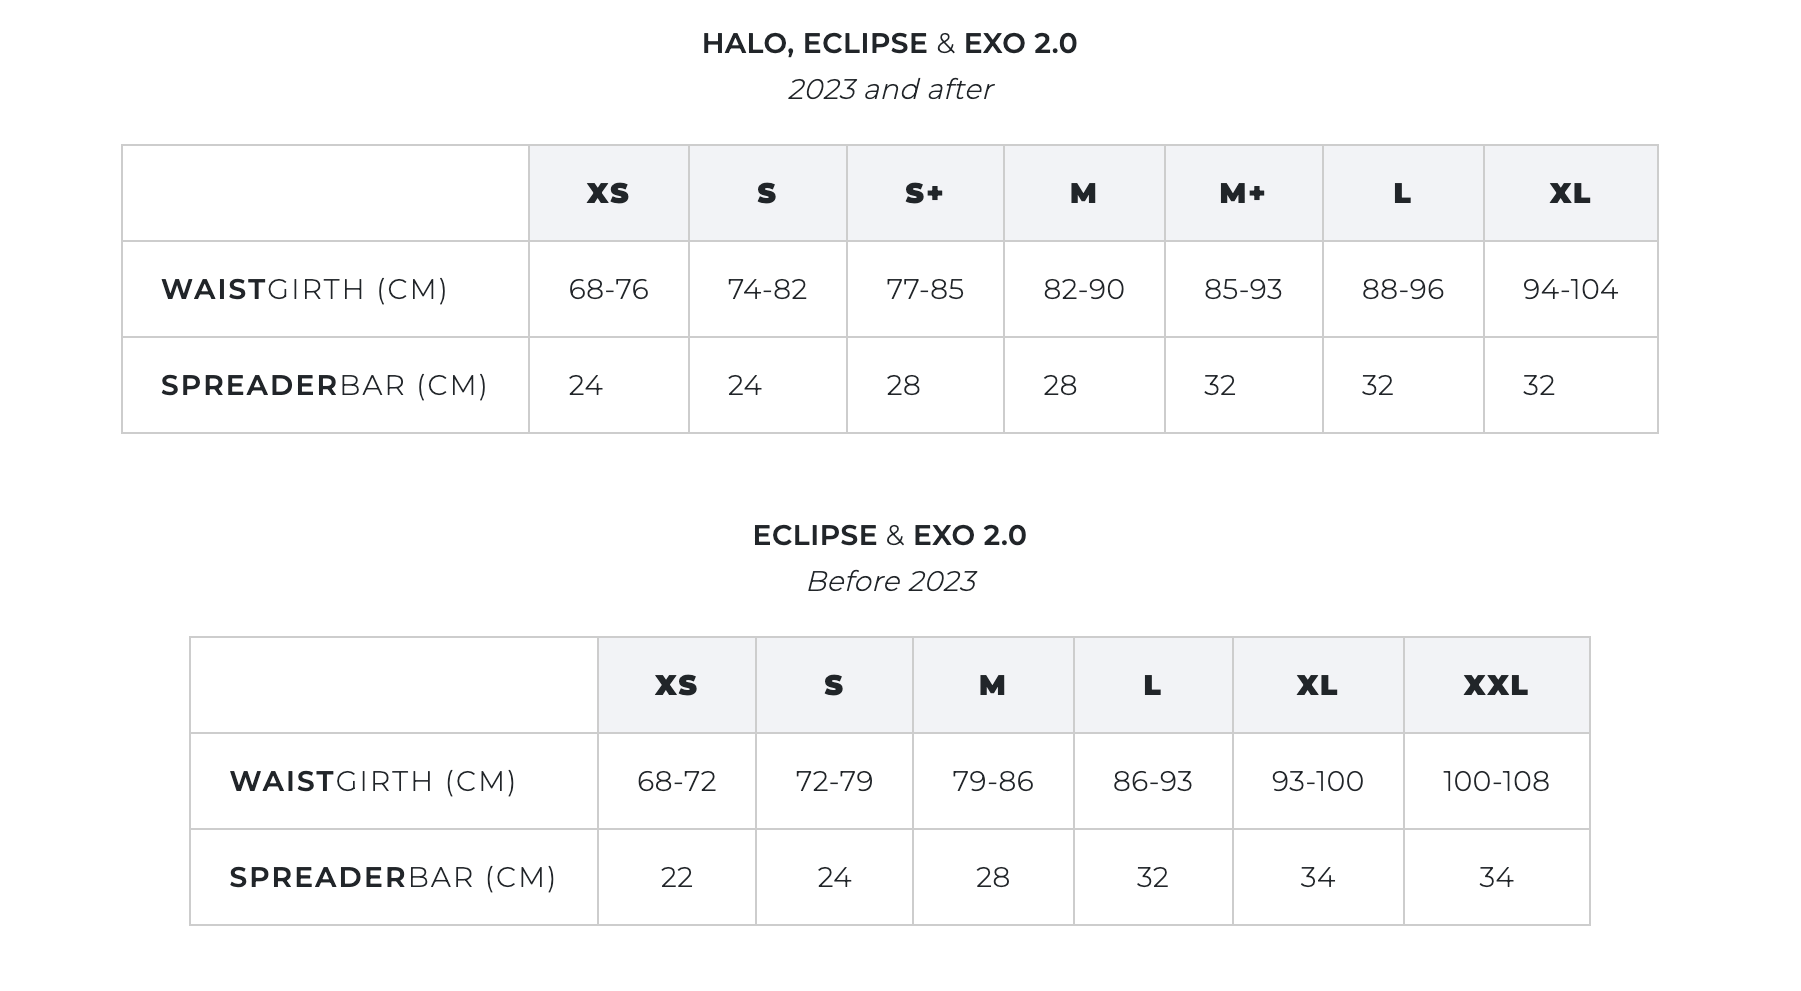Click the "HALO, ECLIPSE & EXO 2.0" heading

point(889,44)
